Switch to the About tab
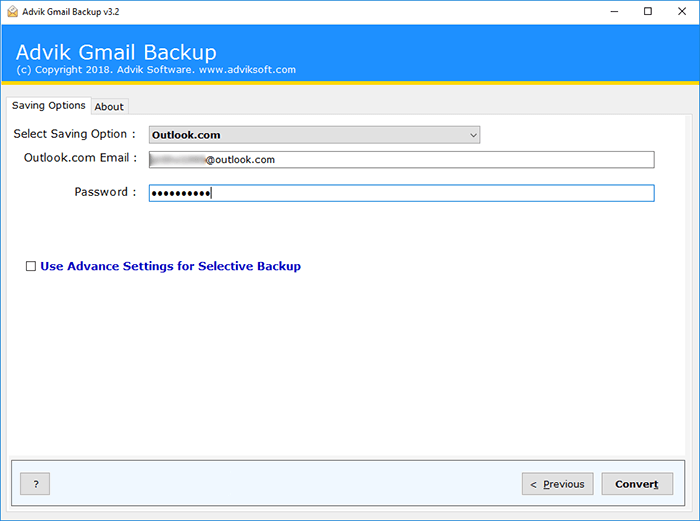700x521 pixels. pos(109,107)
